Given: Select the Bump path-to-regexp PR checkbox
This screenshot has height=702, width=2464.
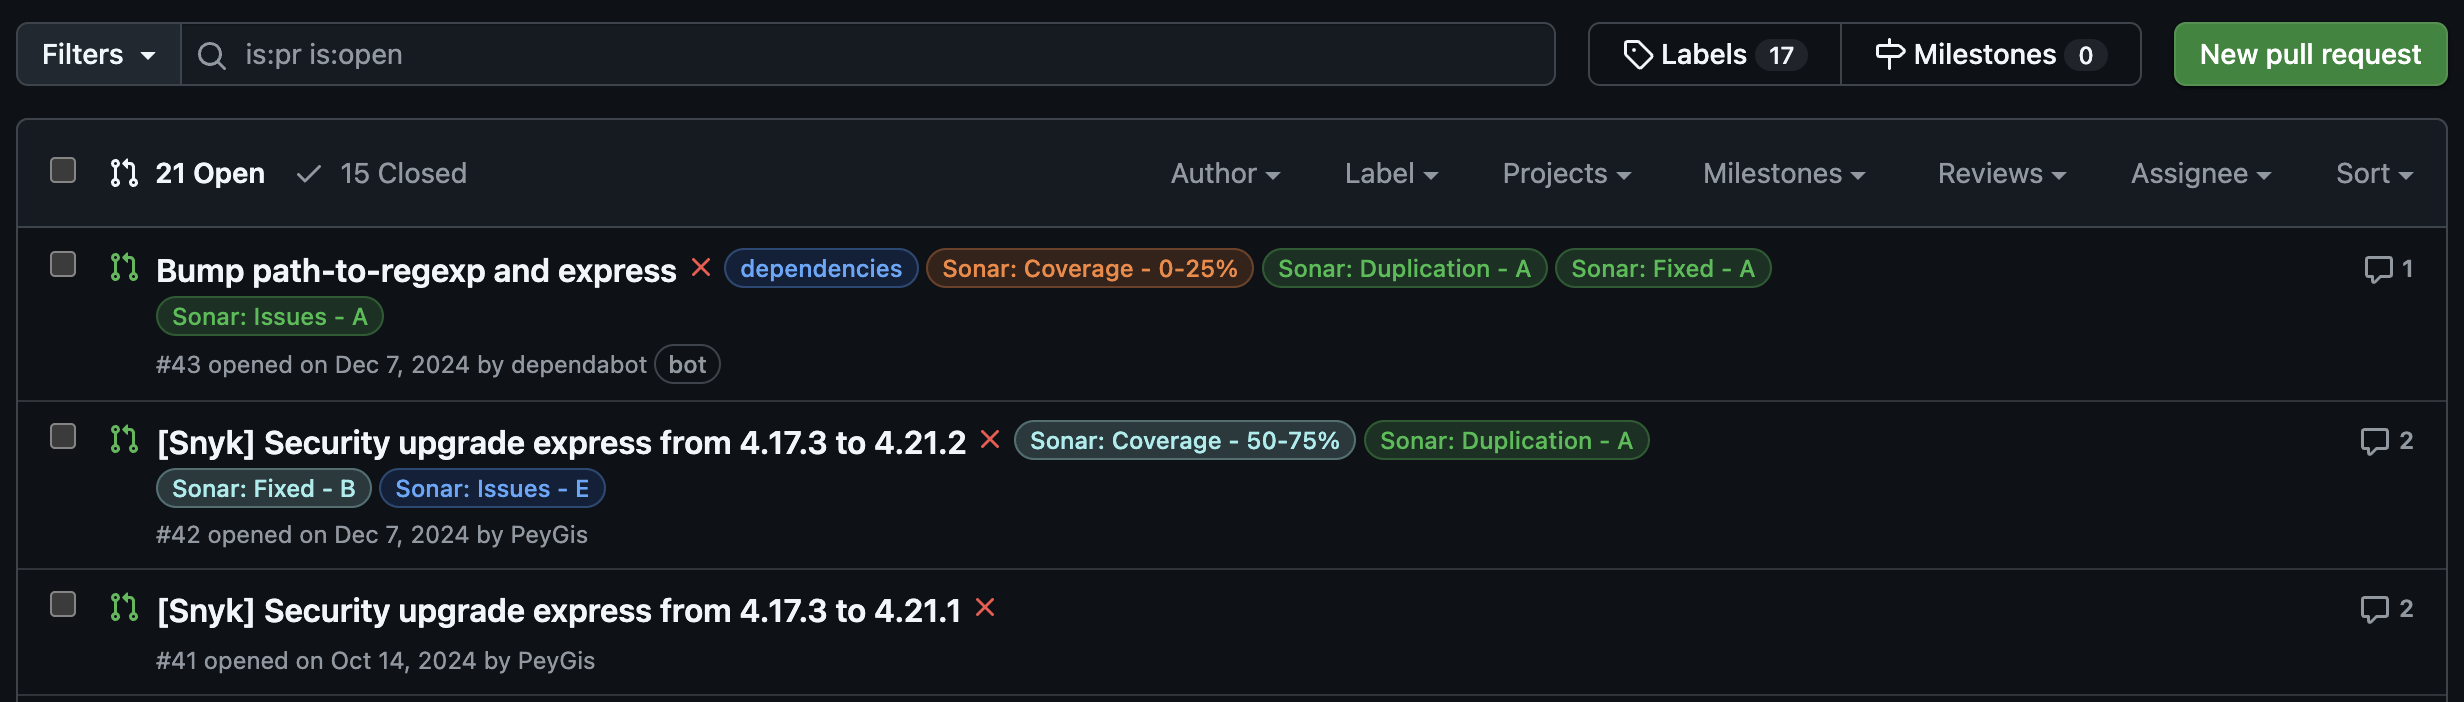Looking at the screenshot, I should click(63, 264).
